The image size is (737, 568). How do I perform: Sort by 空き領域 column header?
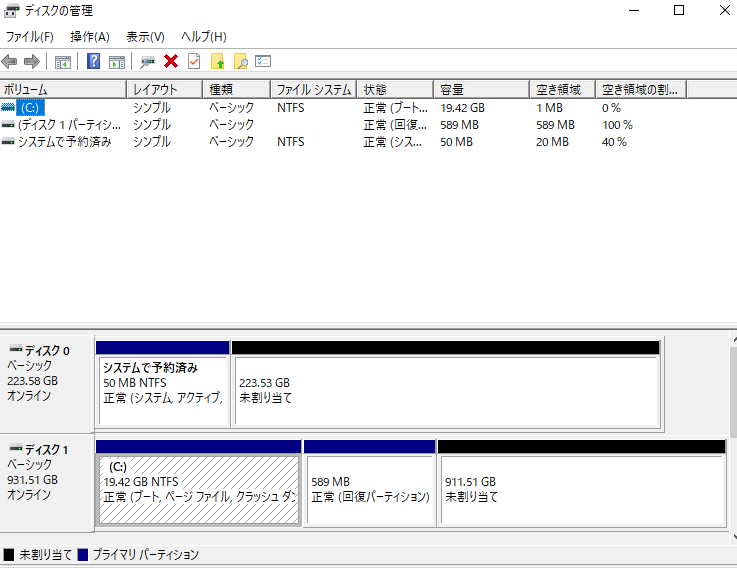click(x=562, y=89)
